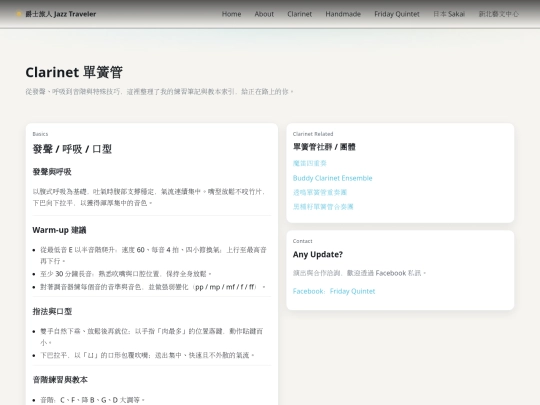
Task: Open the Facebook: Friday Quintet link
Action: [334, 291]
